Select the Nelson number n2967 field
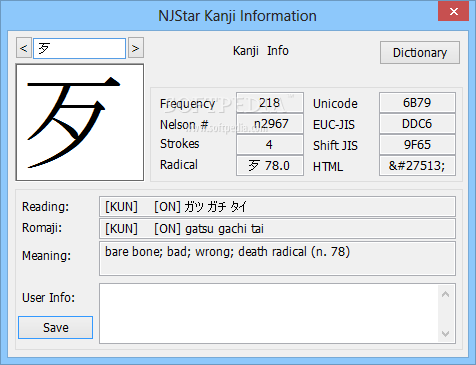Viewport: 476px width, 365px height. 270,124
